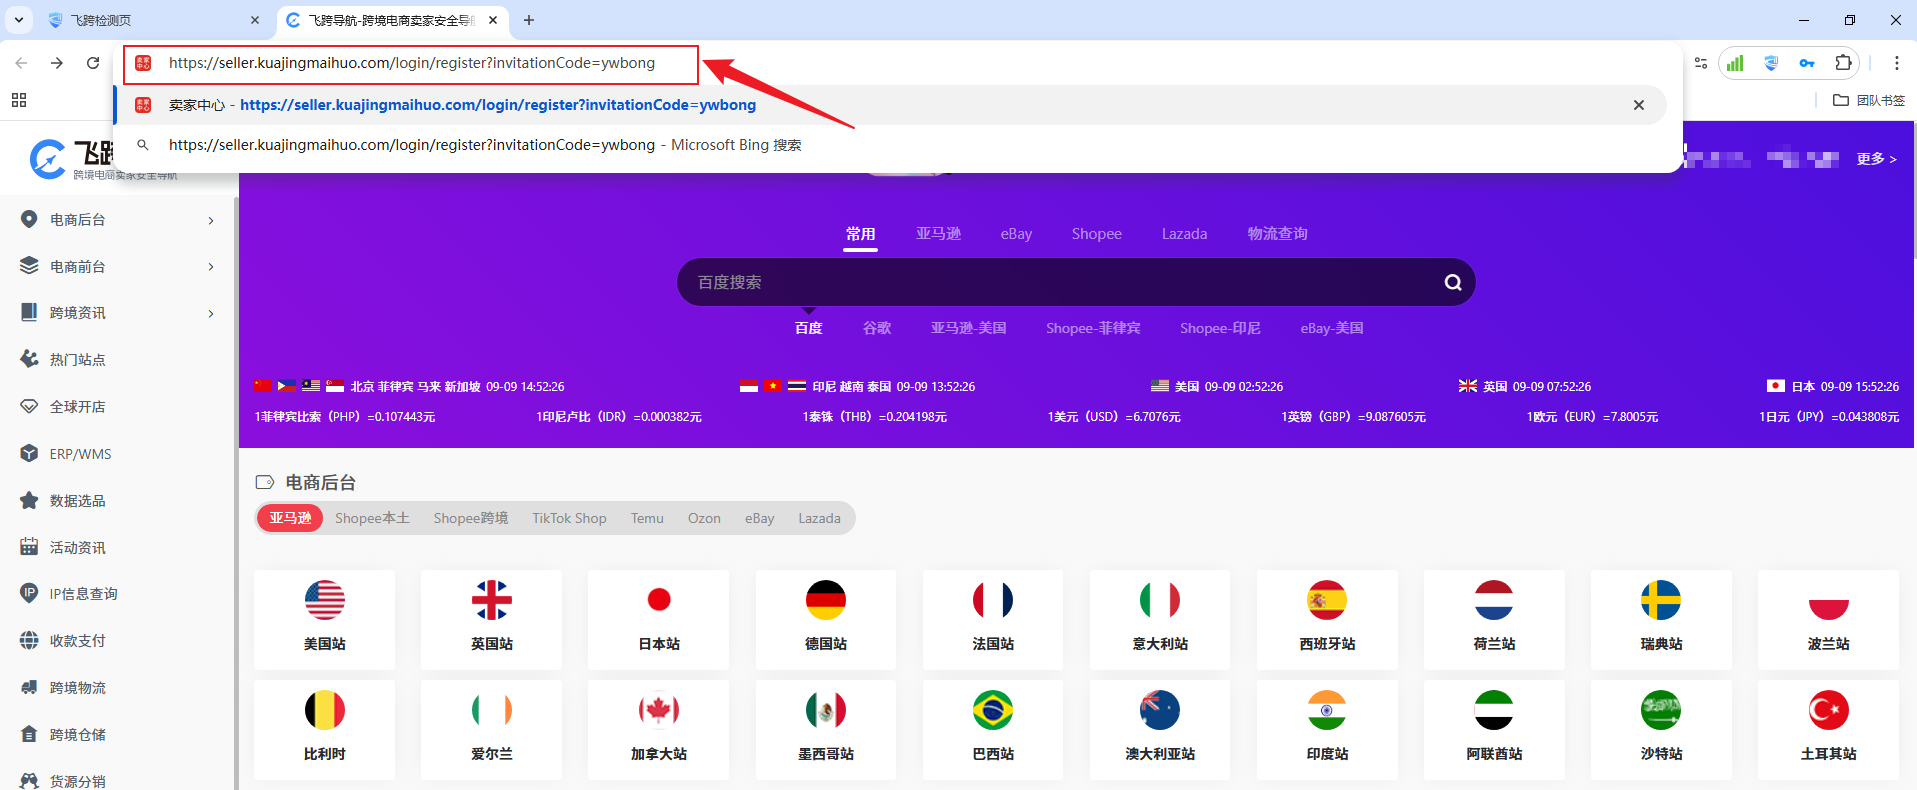Open the 土耳其站 flag card
Image resolution: width=1917 pixels, height=790 pixels.
1828,729
